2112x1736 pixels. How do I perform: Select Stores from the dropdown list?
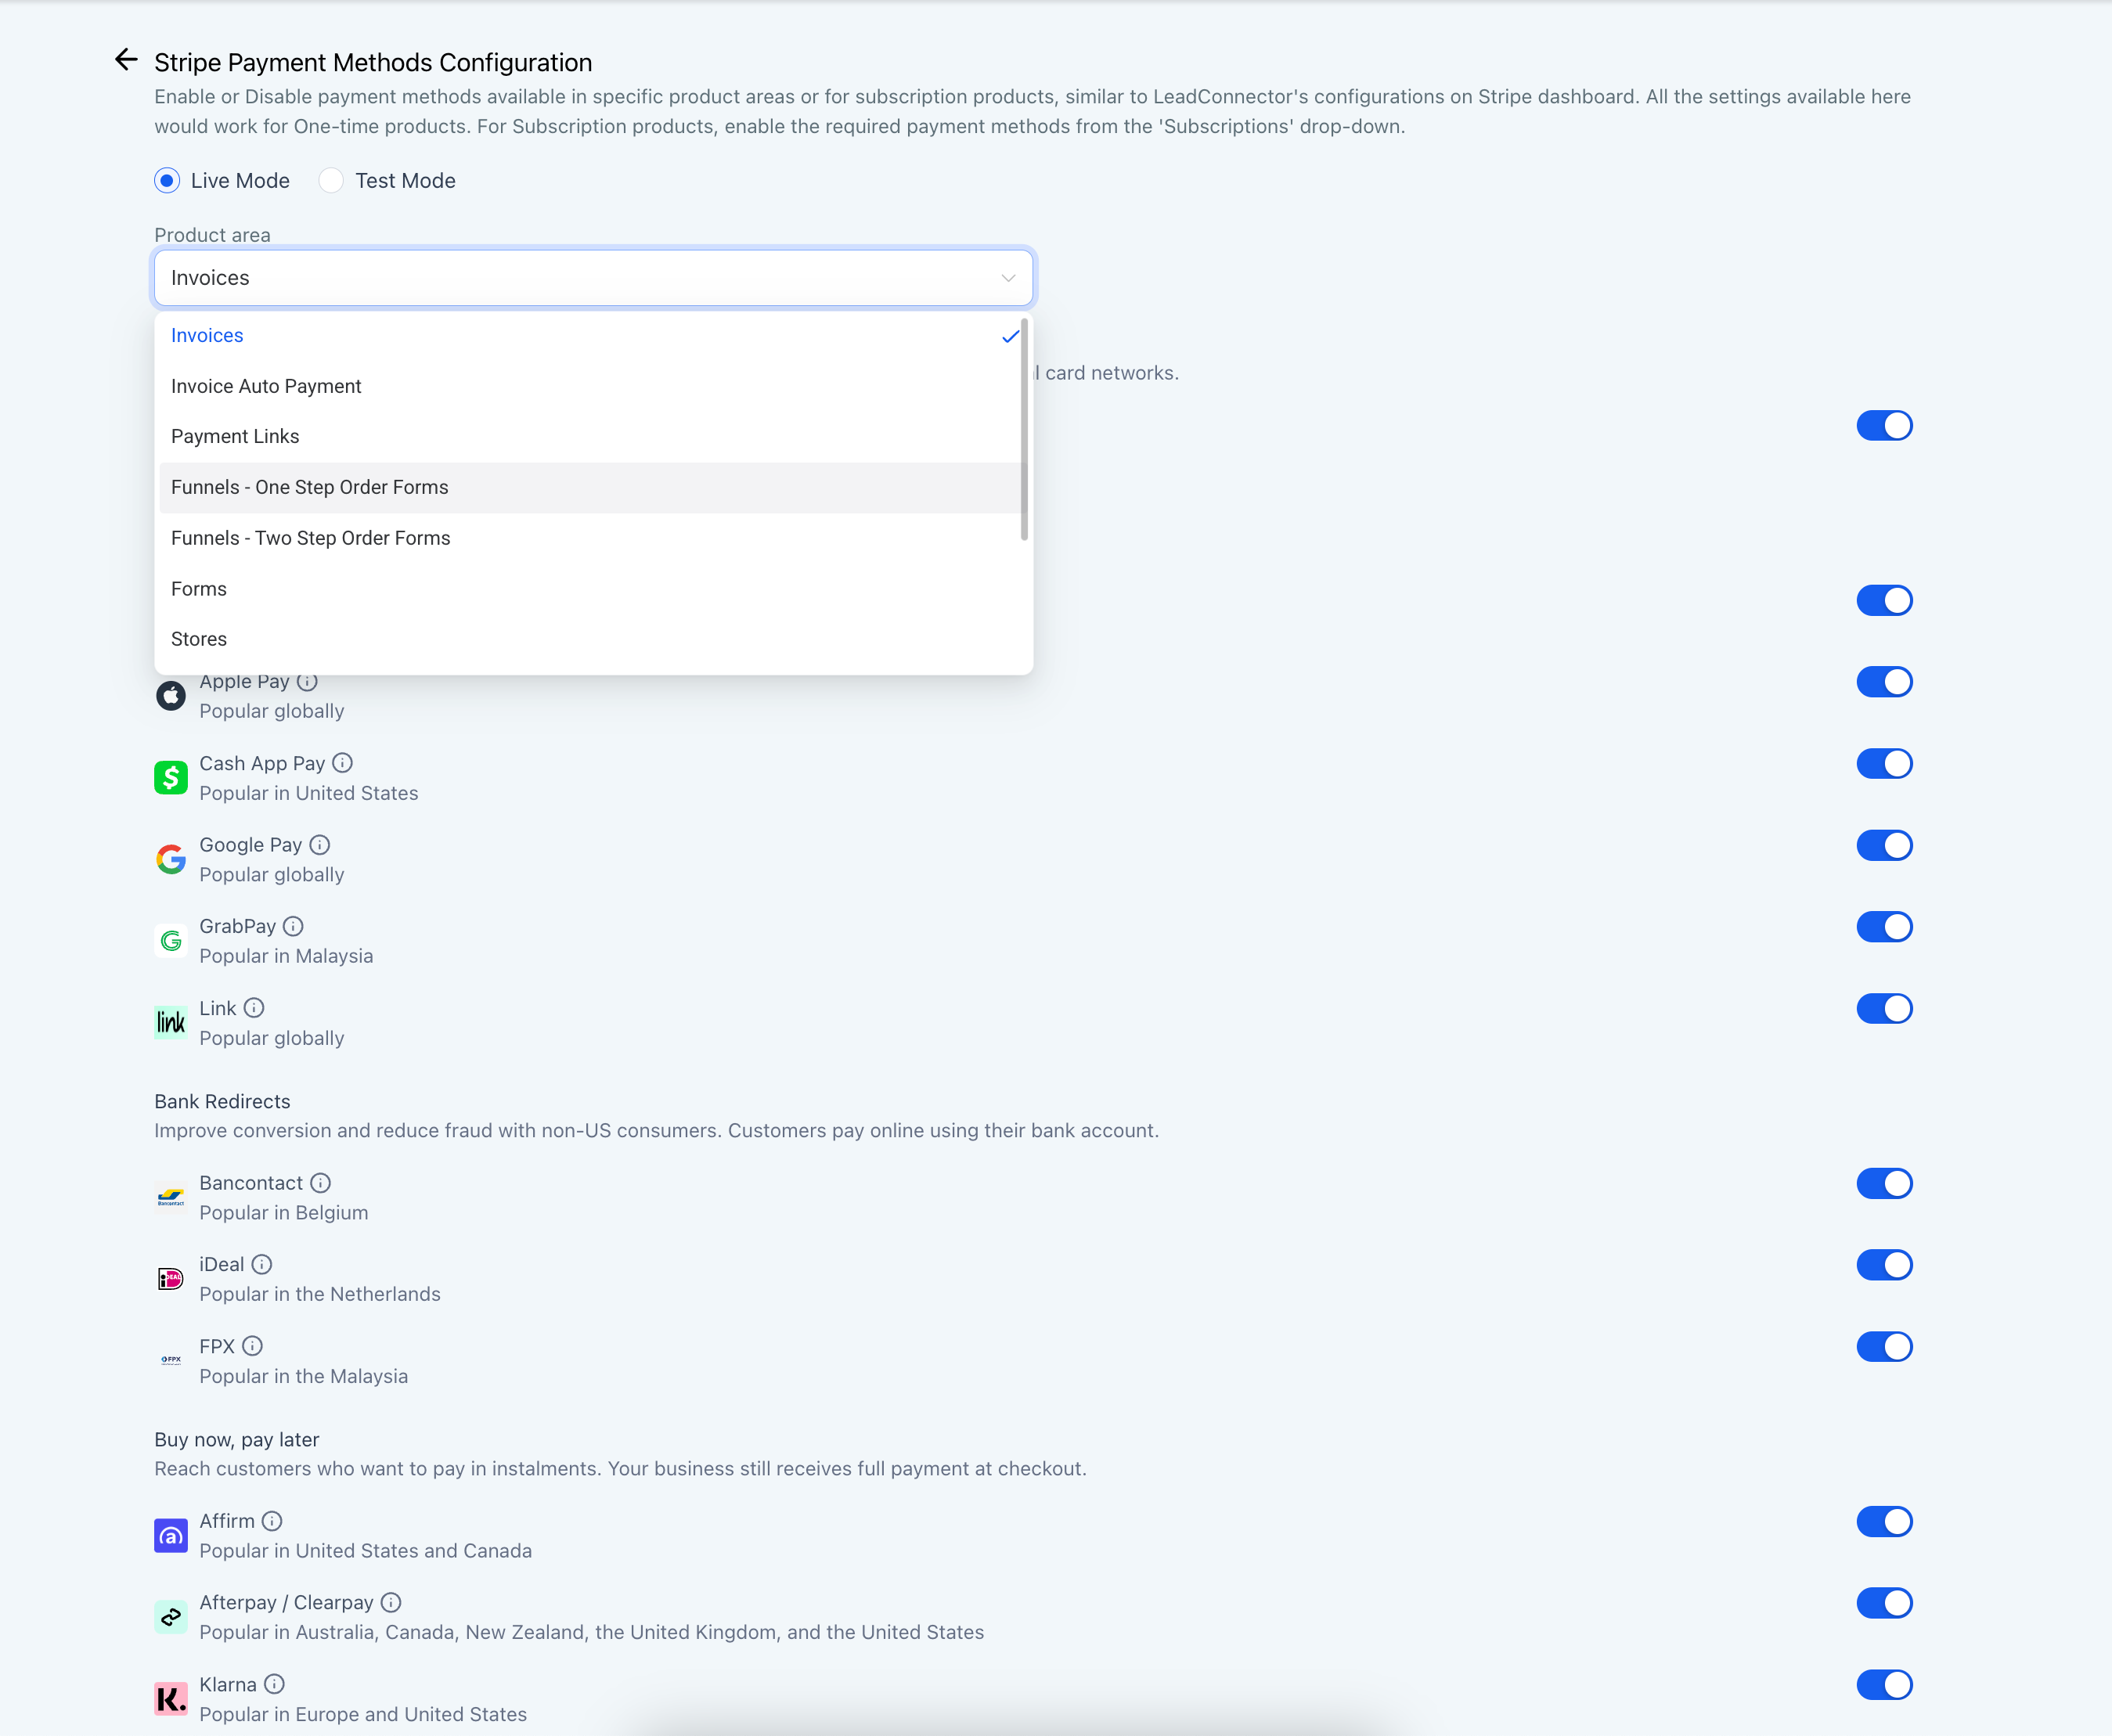pos(199,639)
